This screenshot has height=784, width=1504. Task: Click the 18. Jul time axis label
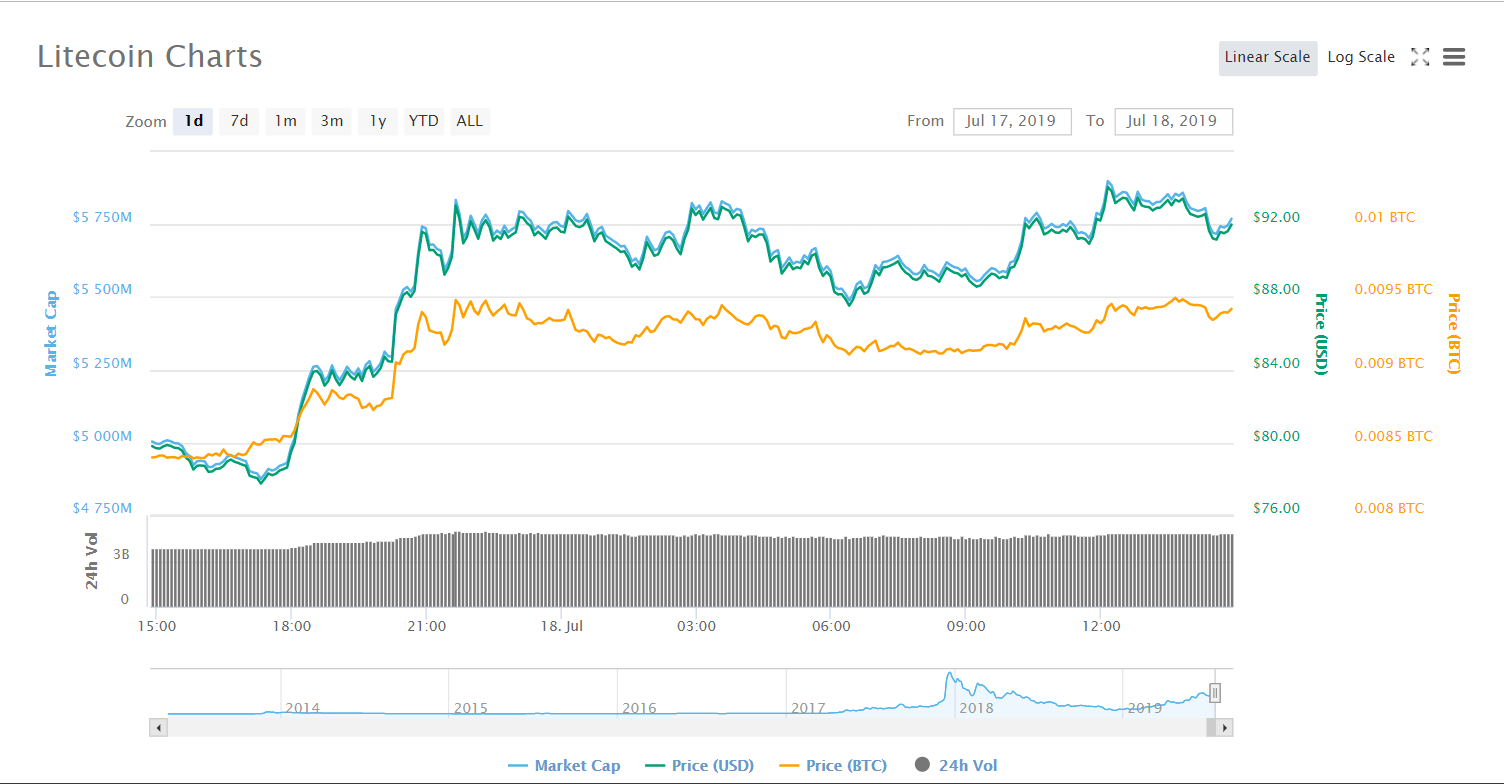pyautogui.click(x=560, y=627)
